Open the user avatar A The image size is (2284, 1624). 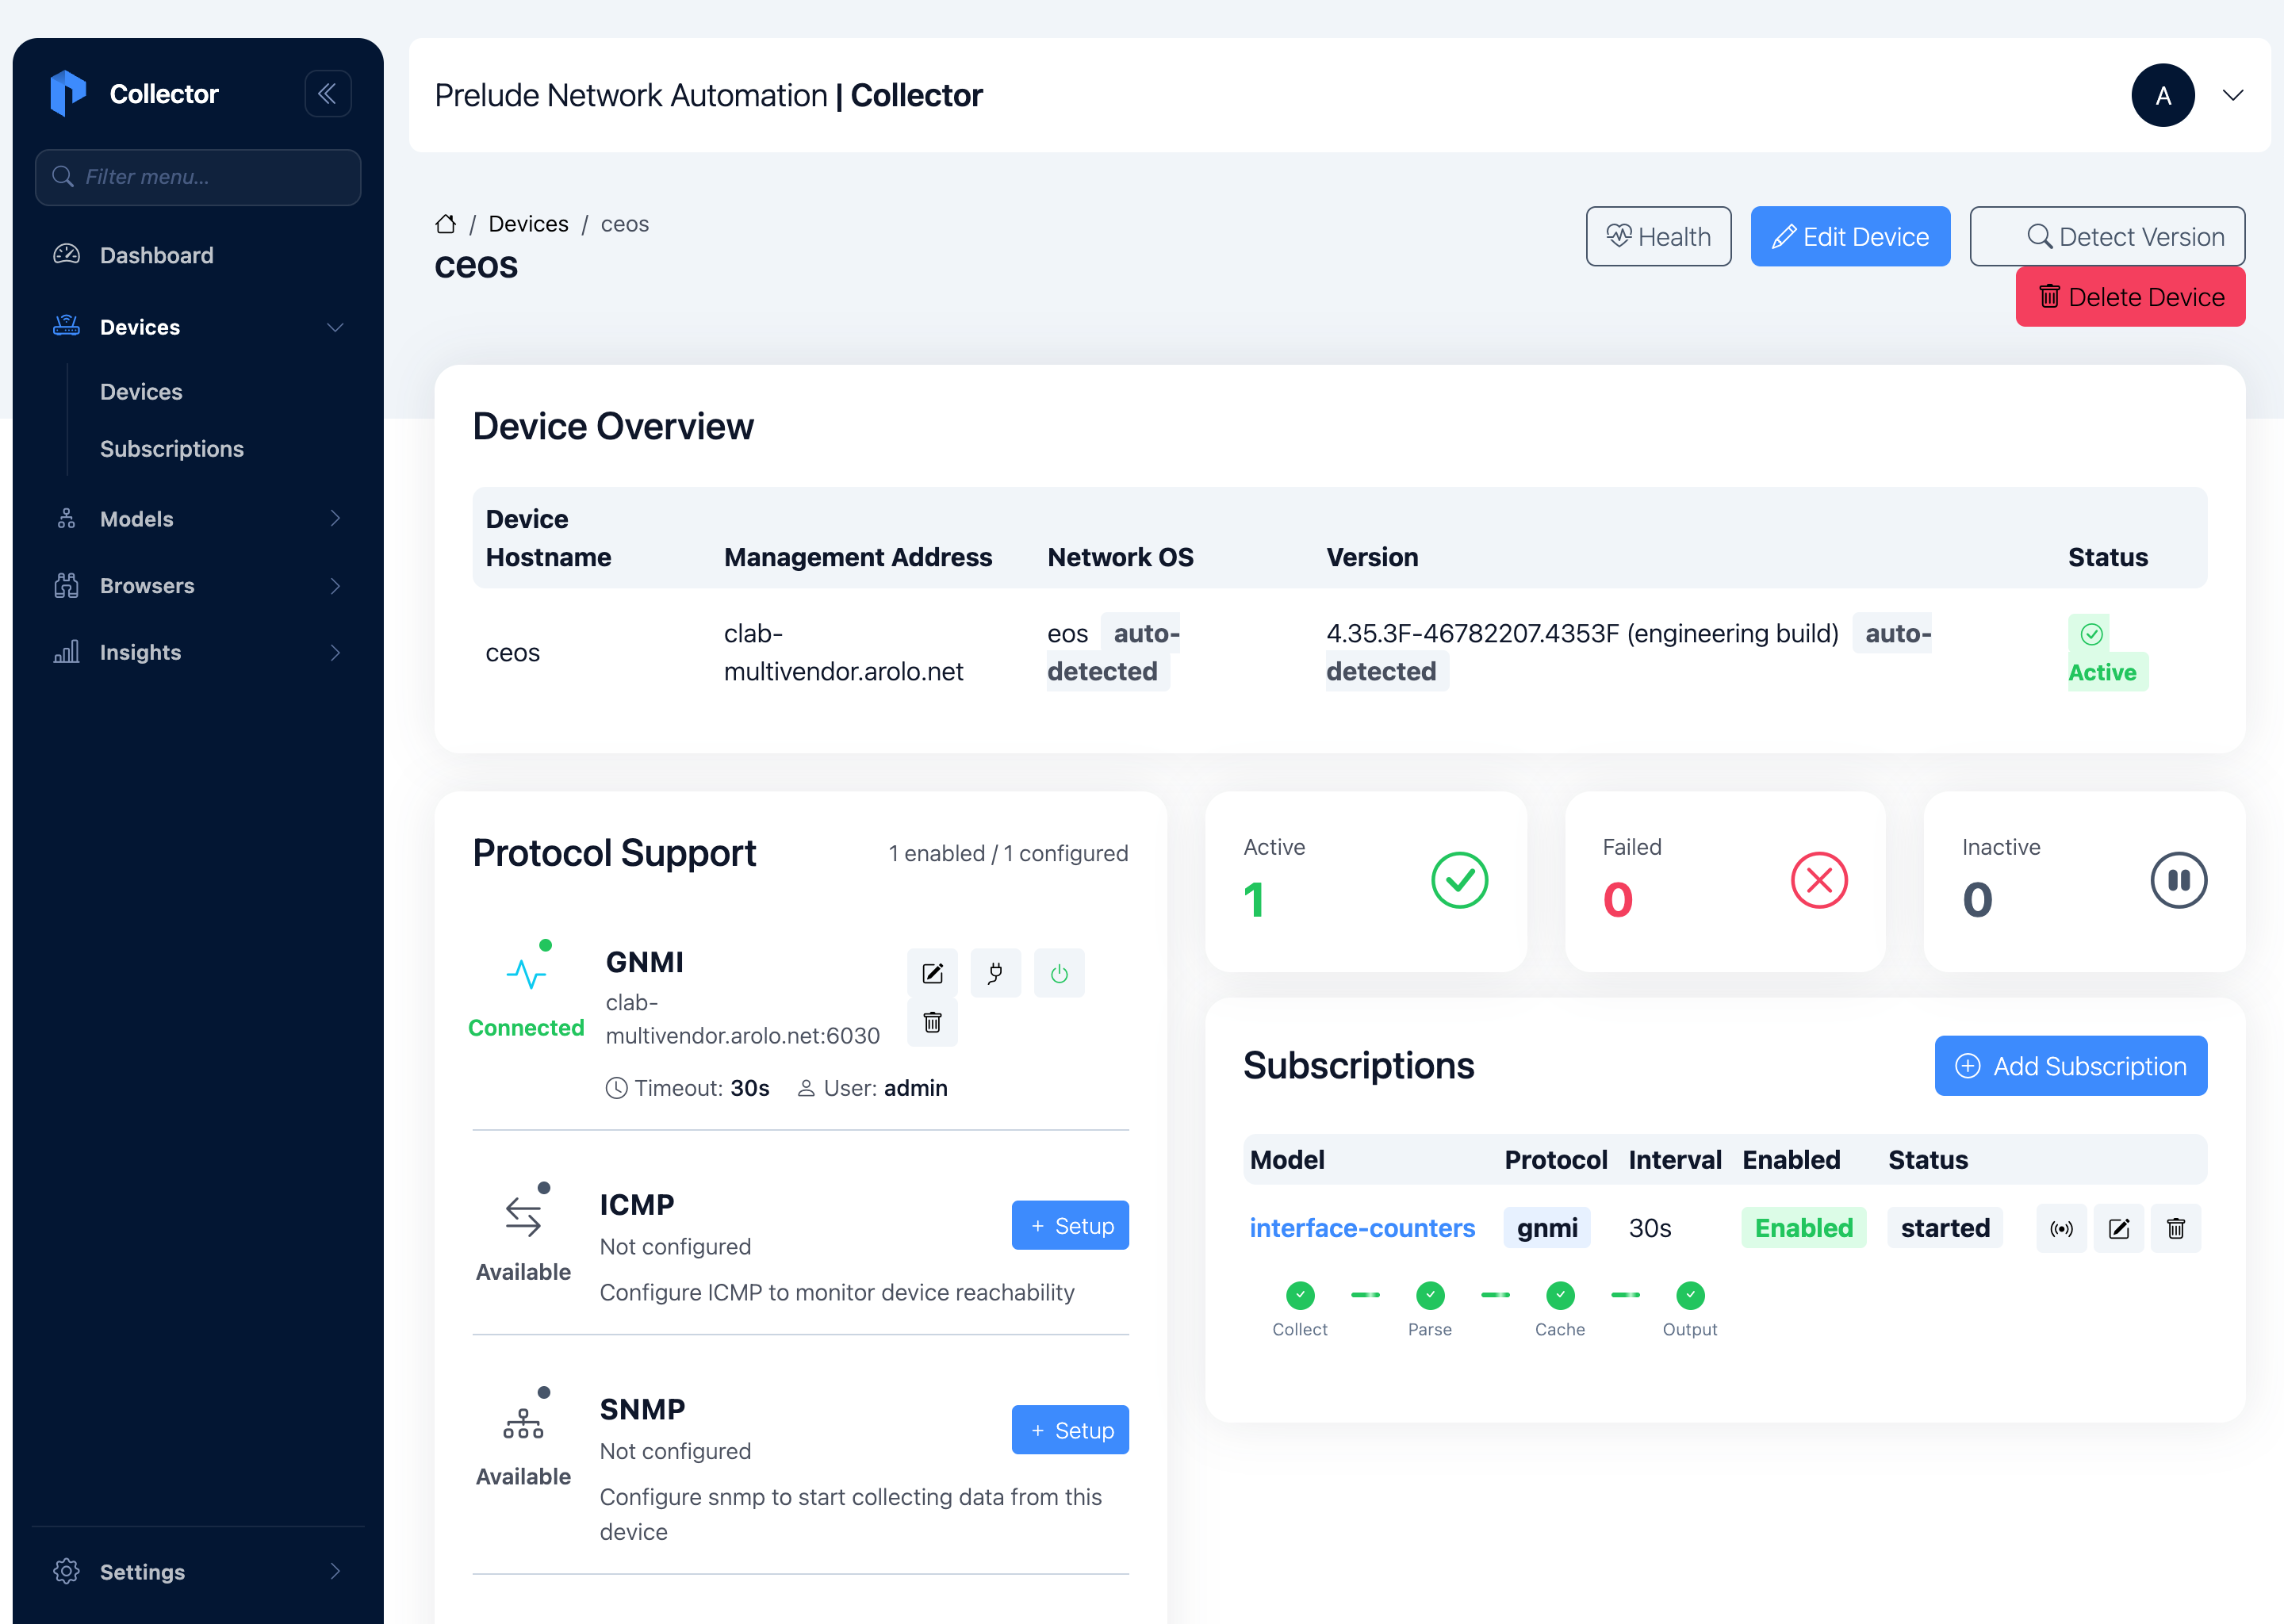pyautogui.click(x=2162, y=95)
